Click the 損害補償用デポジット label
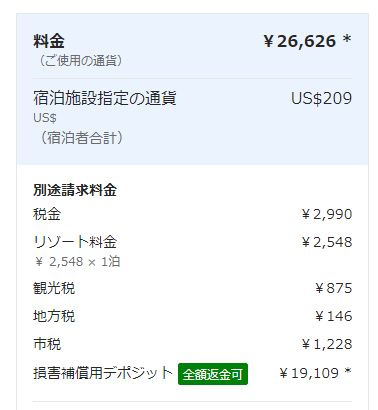This screenshot has width=378, height=410. (103, 373)
